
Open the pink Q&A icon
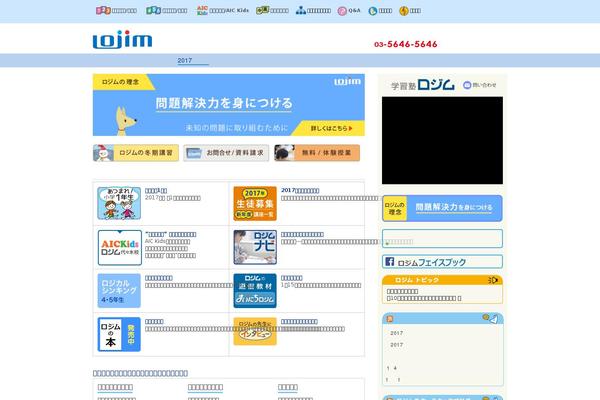coord(342,11)
